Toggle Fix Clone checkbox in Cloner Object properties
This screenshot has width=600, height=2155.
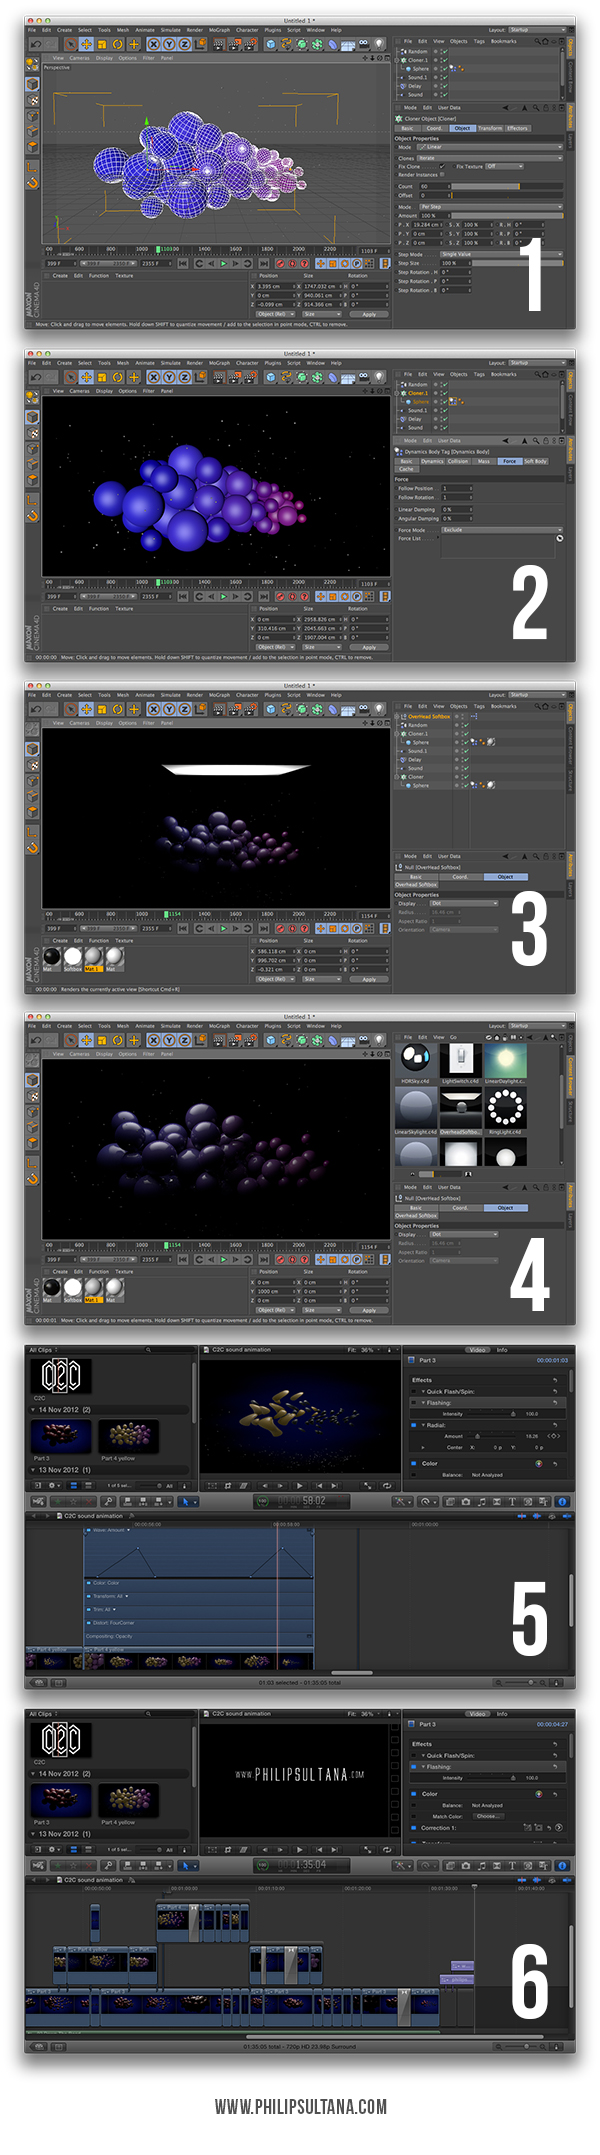pos(442,166)
